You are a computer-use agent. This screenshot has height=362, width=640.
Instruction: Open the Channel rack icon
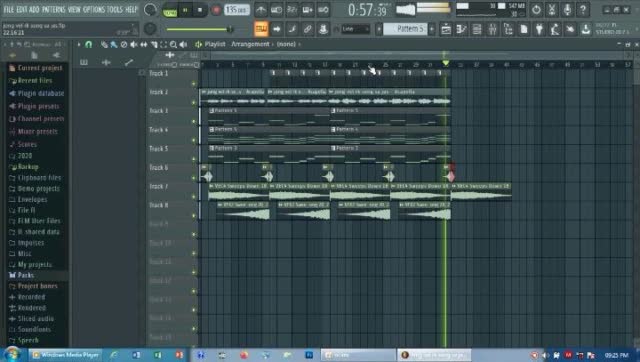(477, 29)
